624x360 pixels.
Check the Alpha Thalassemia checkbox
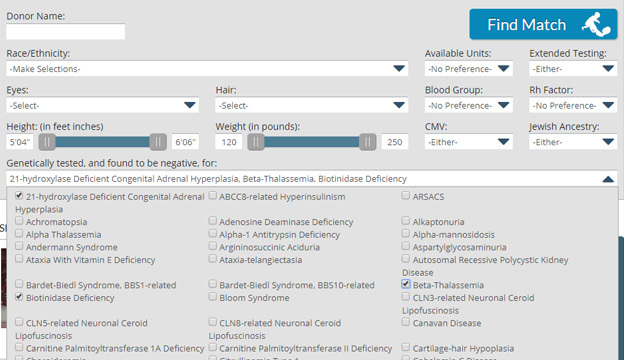click(x=19, y=233)
